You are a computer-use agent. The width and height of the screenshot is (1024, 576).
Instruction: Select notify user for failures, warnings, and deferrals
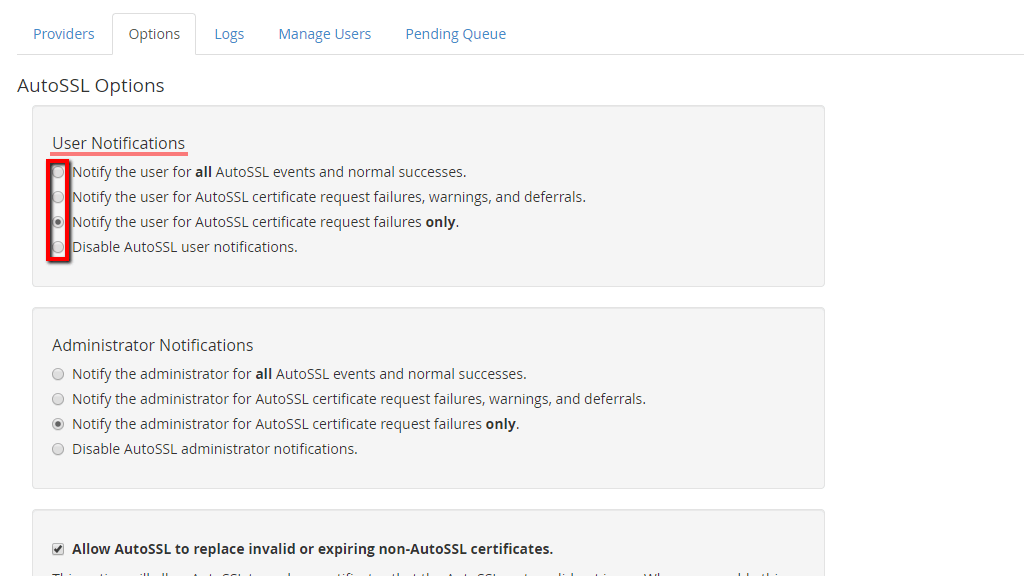[x=58, y=196]
